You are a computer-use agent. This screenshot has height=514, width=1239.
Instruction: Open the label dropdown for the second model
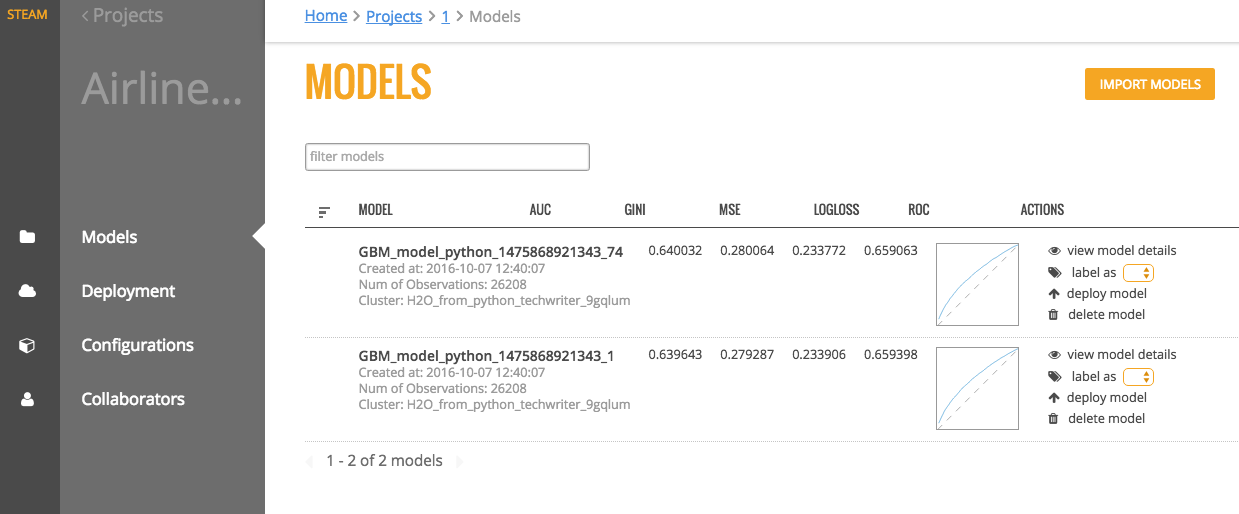pos(1139,377)
